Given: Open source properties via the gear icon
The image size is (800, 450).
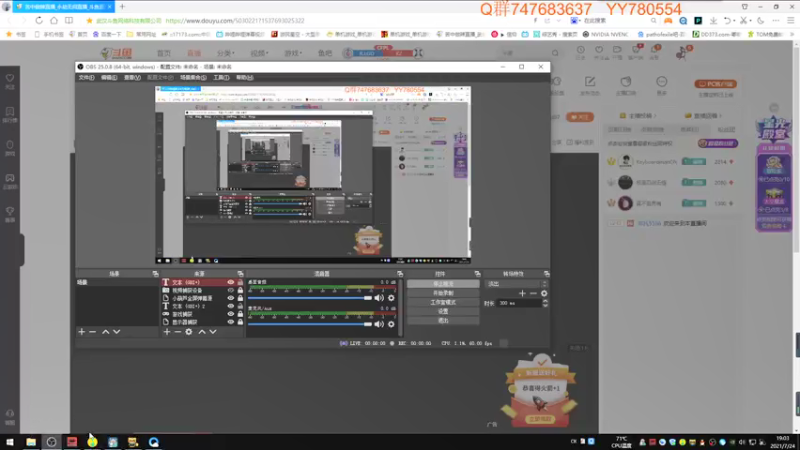Looking at the screenshot, I should click(x=189, y=332).
